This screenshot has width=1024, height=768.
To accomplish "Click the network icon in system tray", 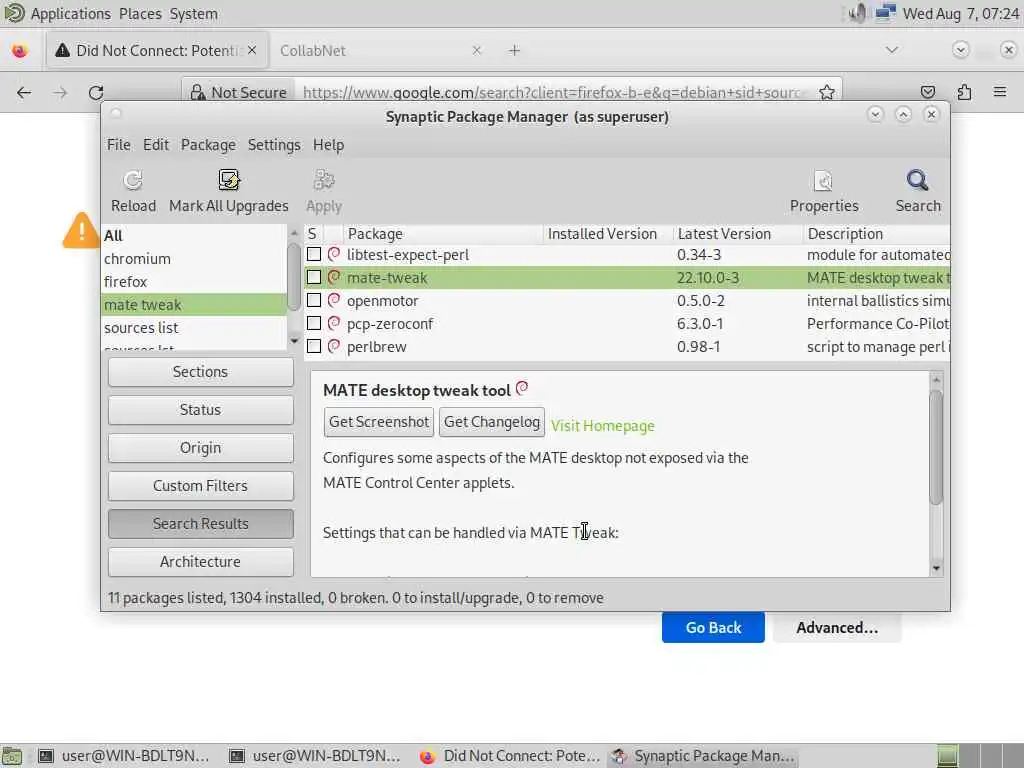I will pos(885,13).
